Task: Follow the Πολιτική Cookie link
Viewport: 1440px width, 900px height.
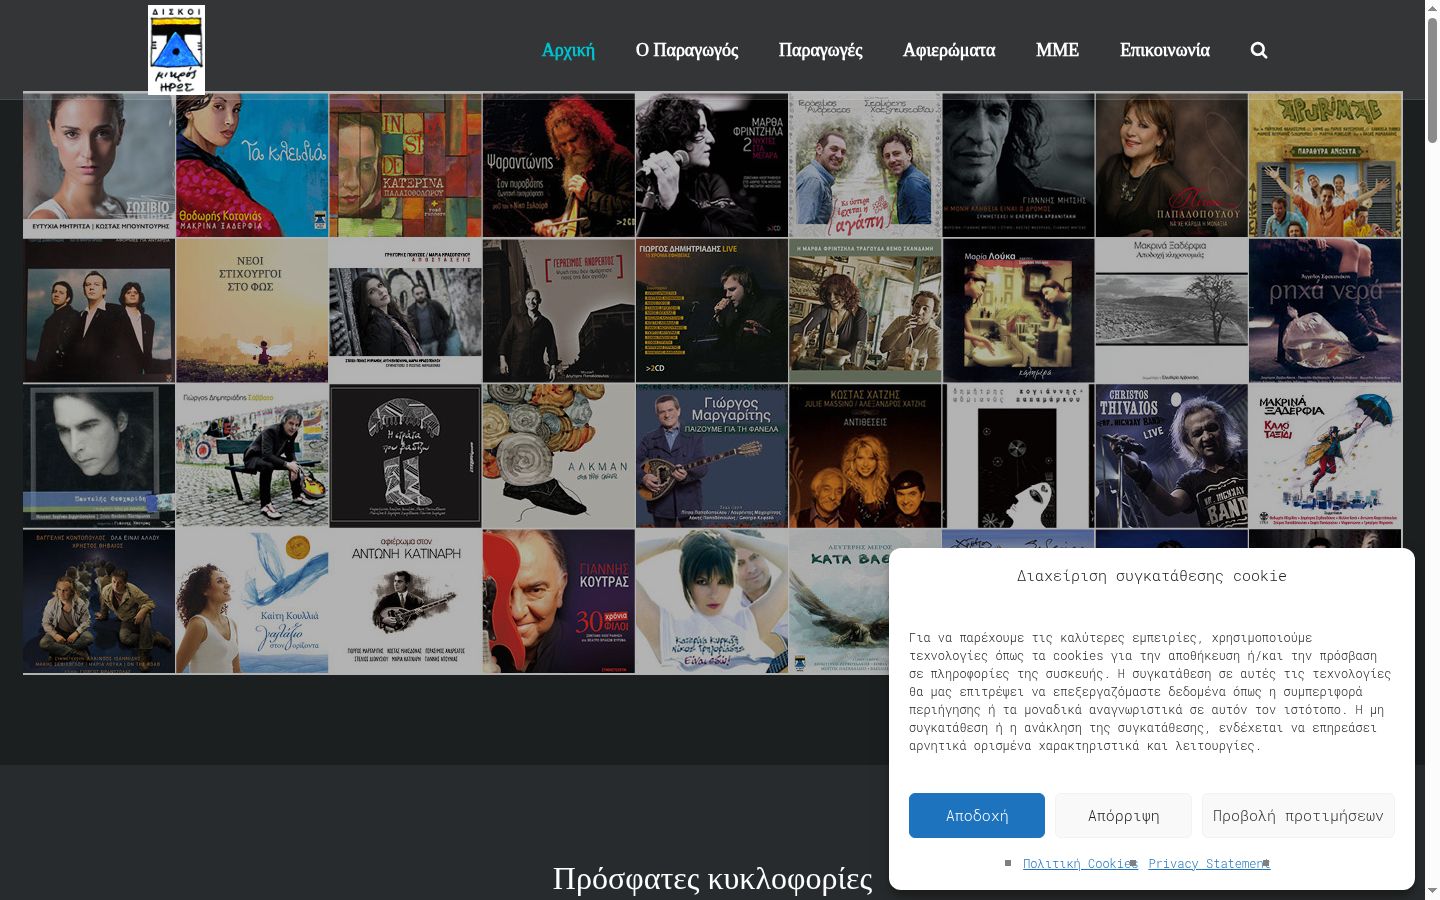Action: coord(1080,864)
